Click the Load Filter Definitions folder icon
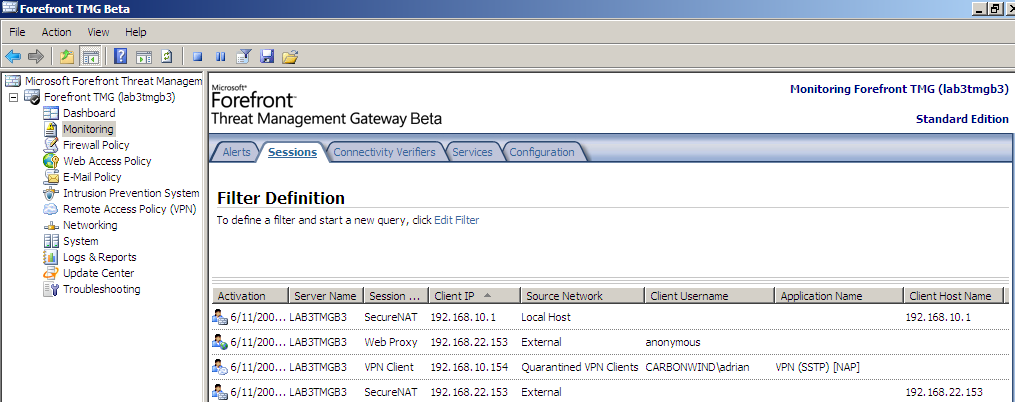 (290, 56)
